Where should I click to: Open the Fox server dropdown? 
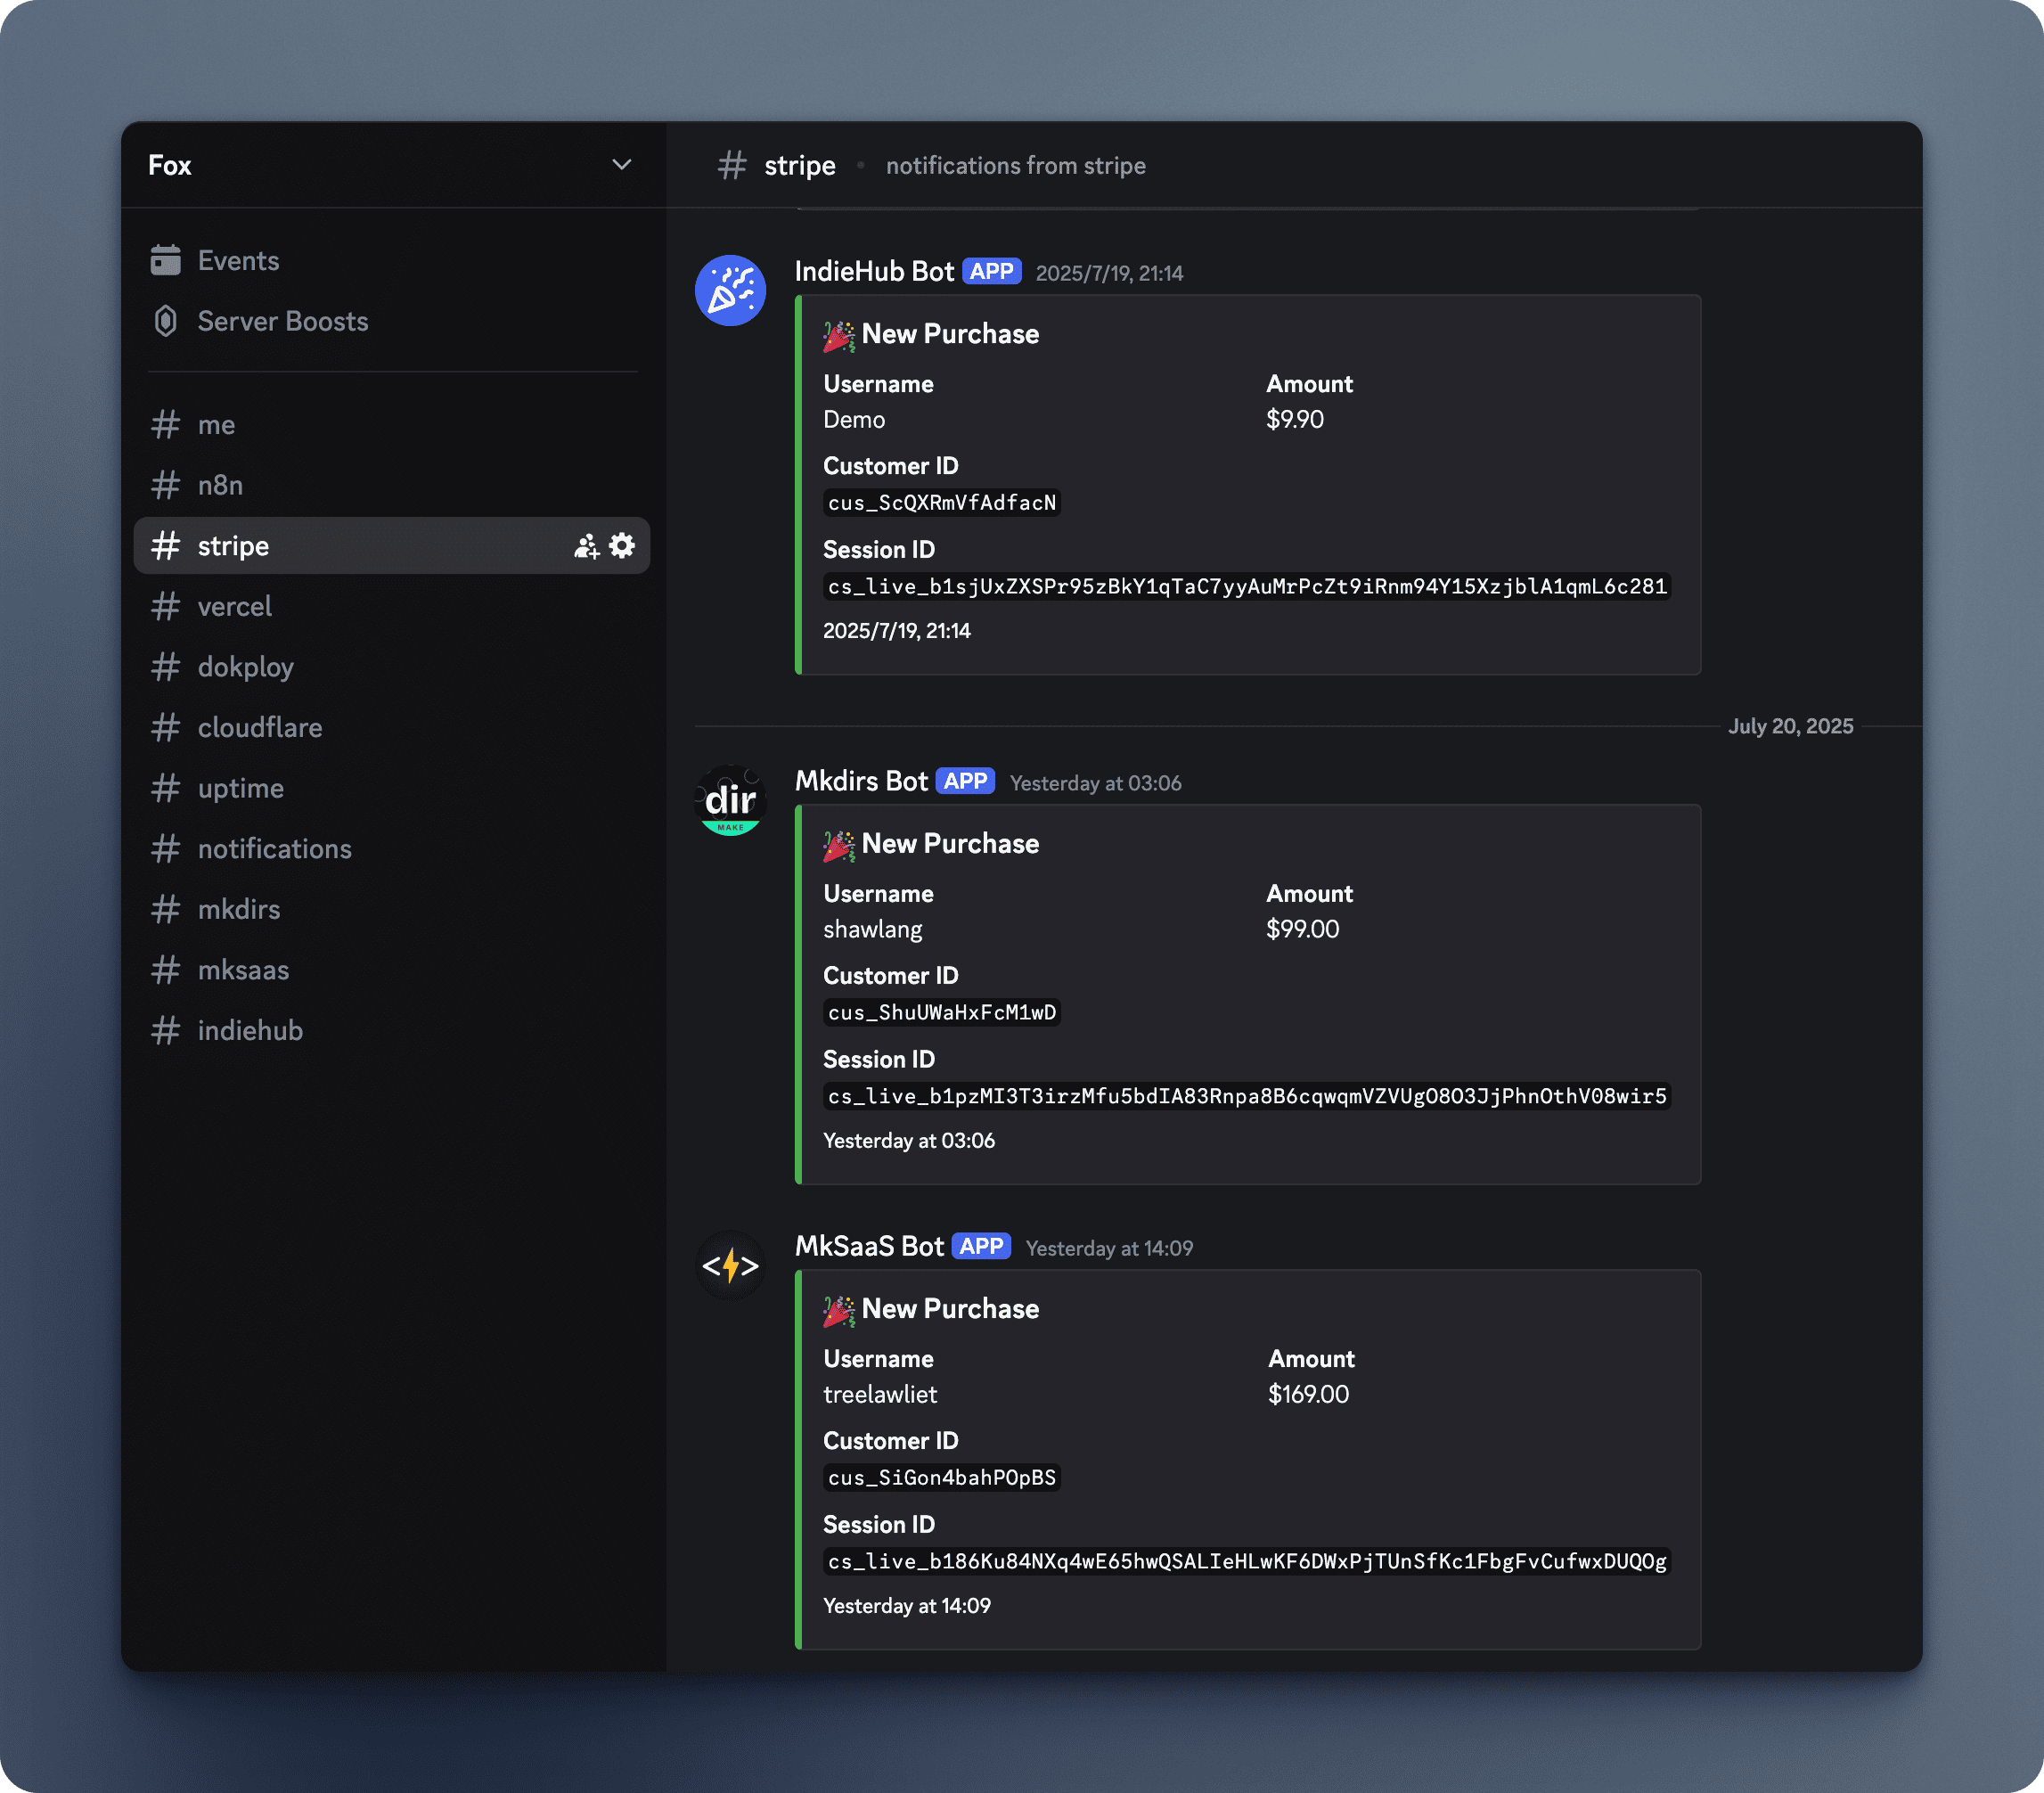621,165
